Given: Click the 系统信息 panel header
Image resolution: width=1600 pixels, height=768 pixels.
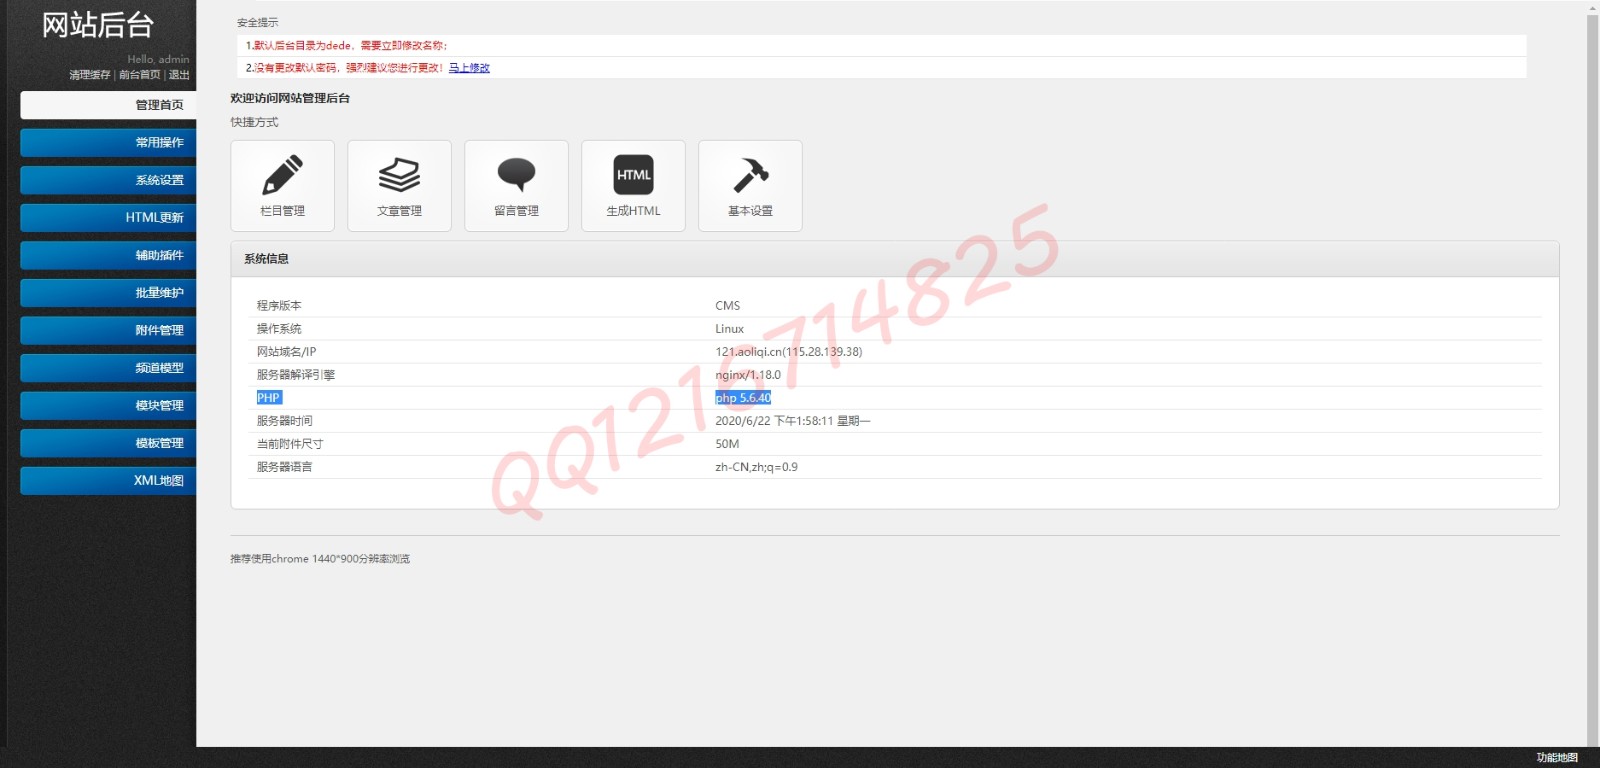Looking at the screenshot, I should pyautogui.click(x=894, y=259).
